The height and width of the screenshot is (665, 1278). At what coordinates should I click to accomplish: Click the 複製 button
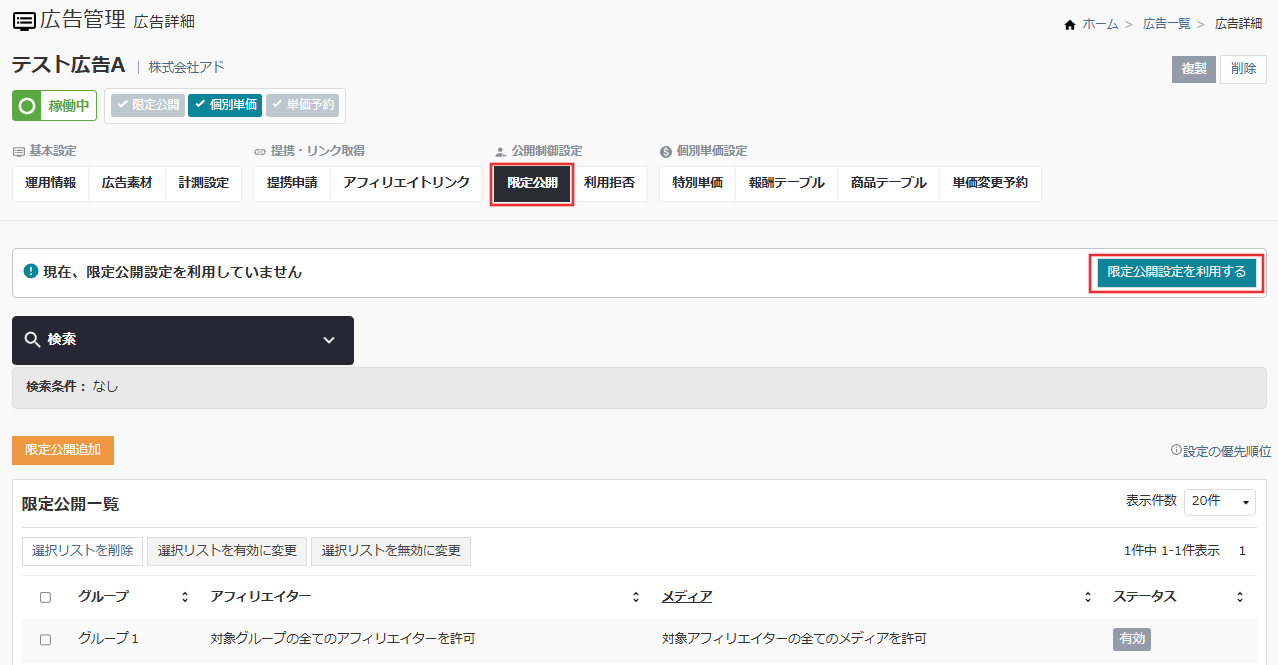tap(1194, 69)
